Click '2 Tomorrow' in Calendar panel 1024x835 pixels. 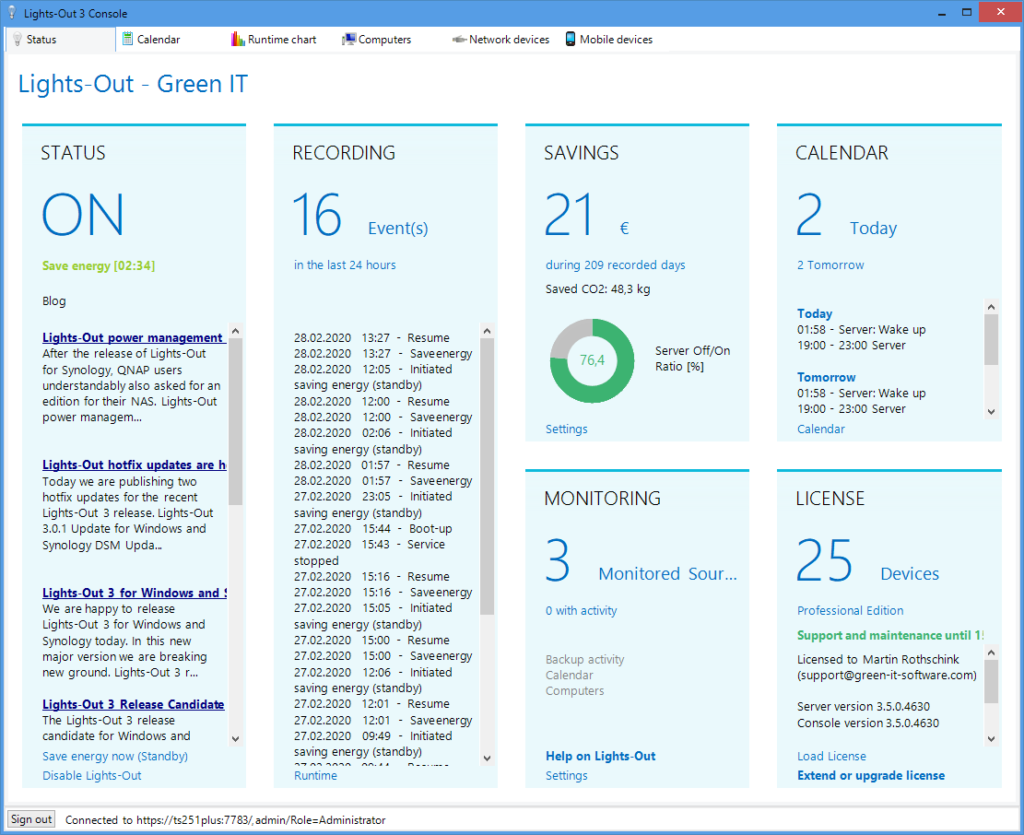830,265
